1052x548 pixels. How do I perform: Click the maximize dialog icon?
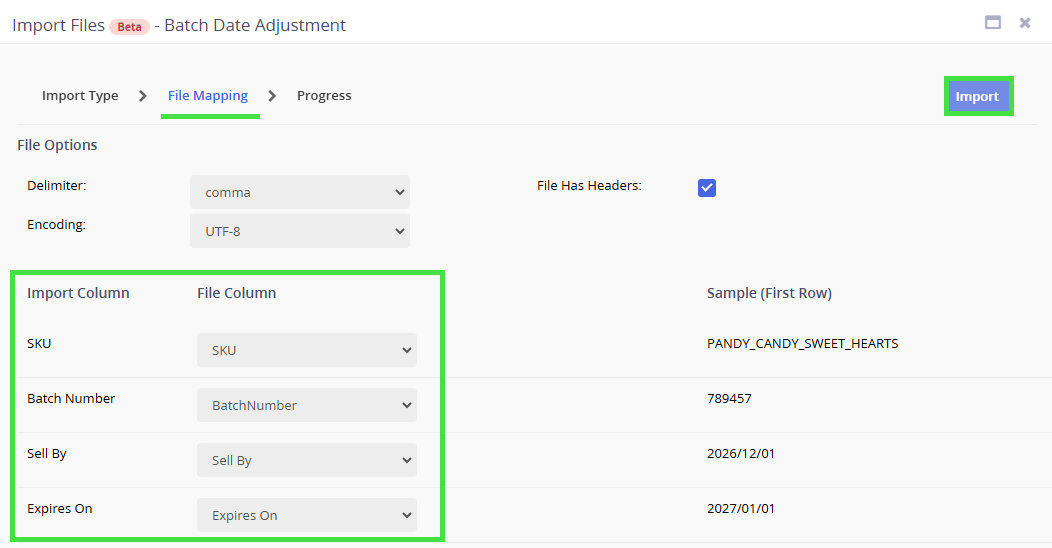993,22
